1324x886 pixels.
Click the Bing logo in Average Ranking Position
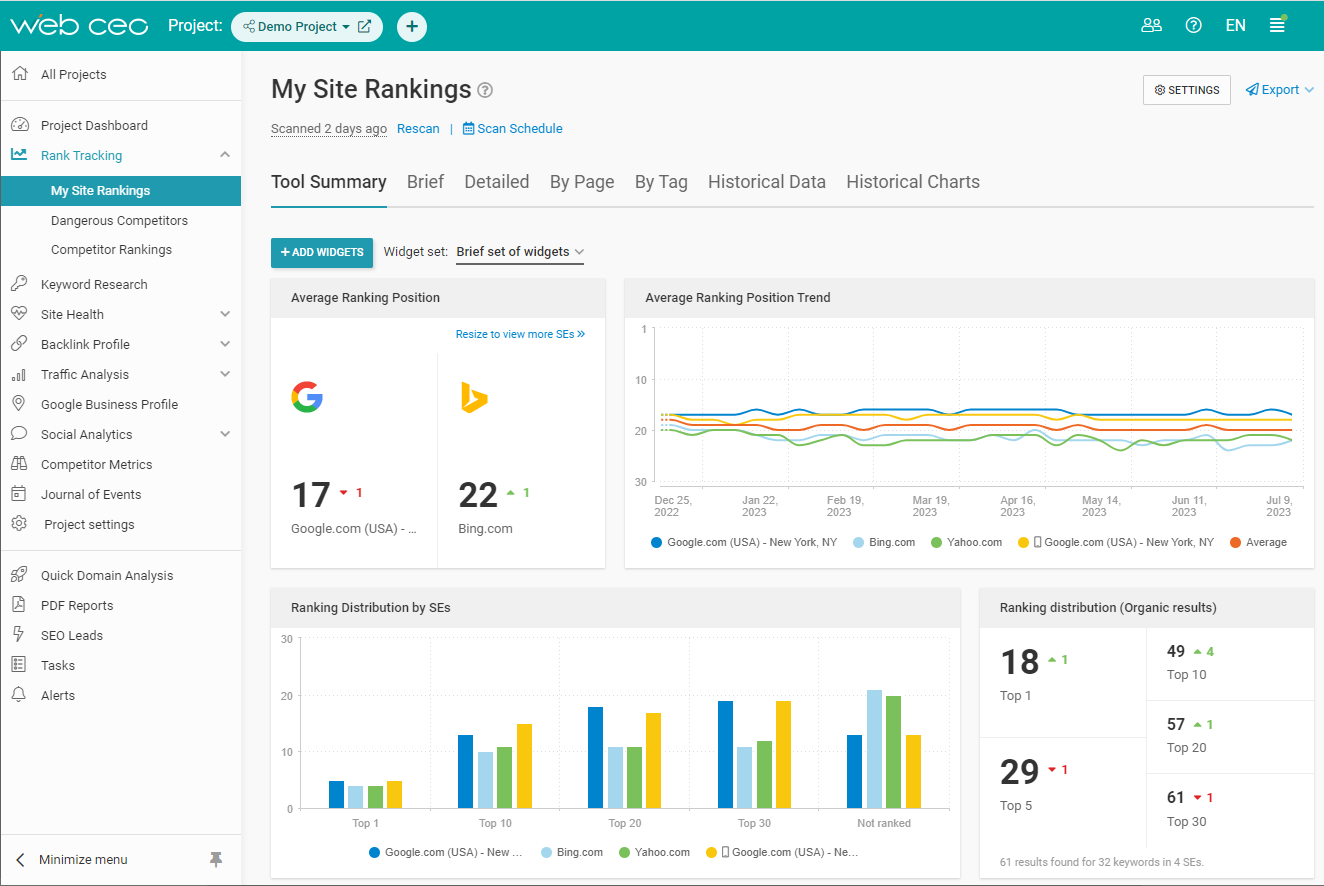coord(474,397)
